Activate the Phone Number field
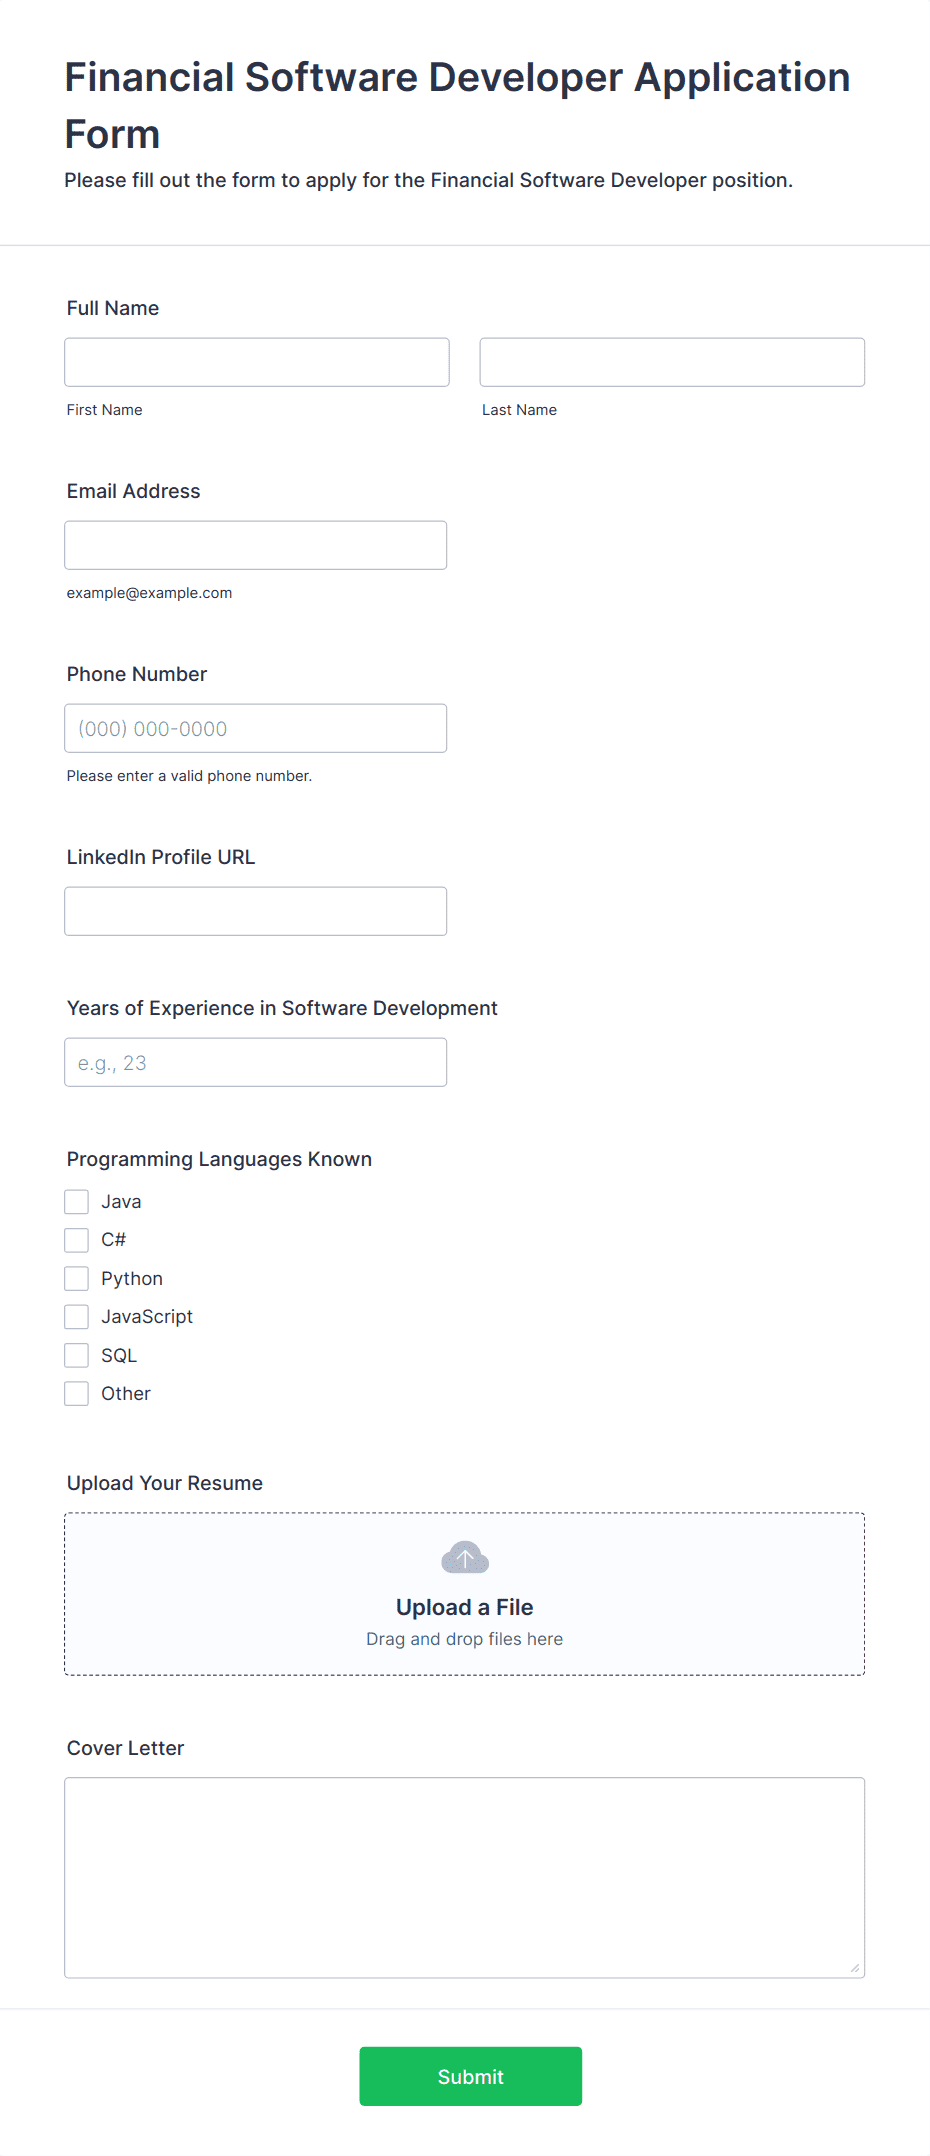930x2156 pixels. coord(256,728)
